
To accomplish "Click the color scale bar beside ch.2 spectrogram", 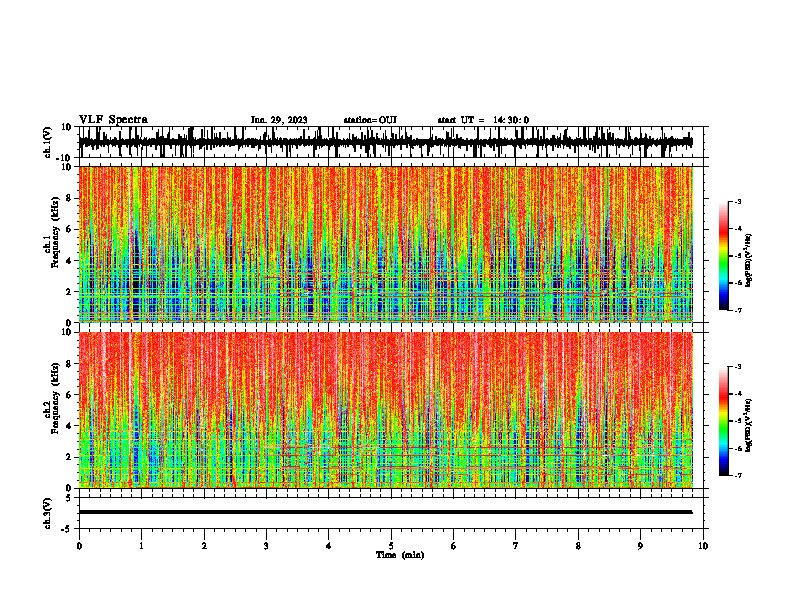I will point(724,421).
